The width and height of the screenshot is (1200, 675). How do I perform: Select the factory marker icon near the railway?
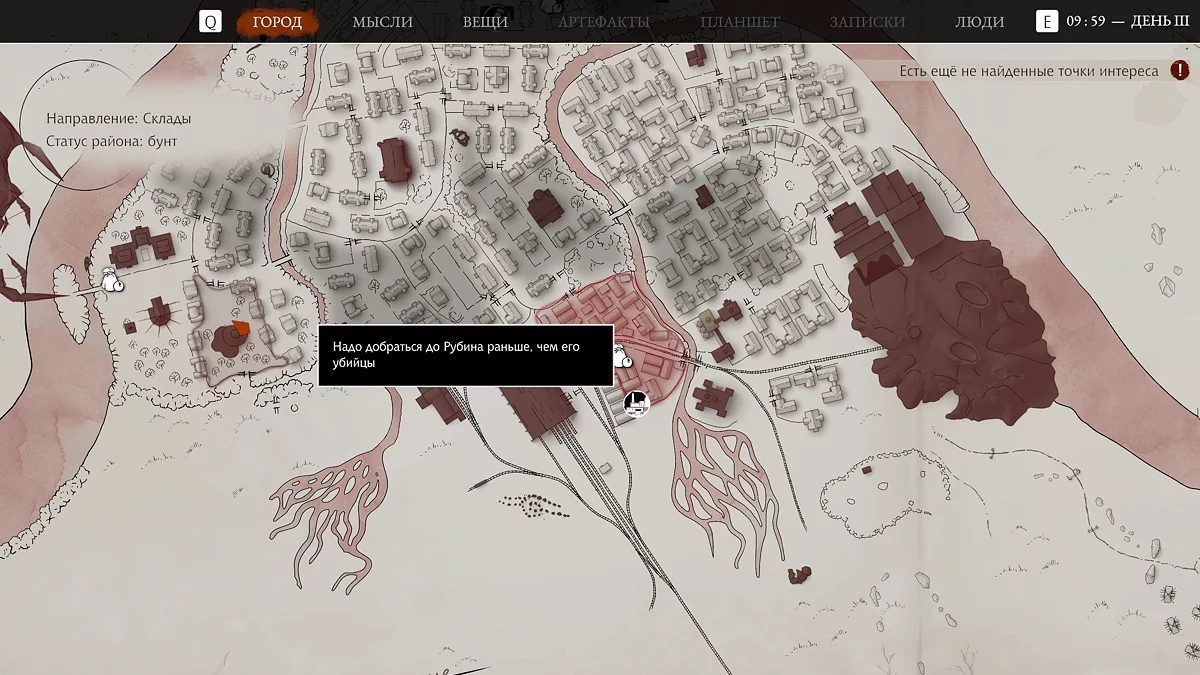pyautogui.click(x=636, y=403)
